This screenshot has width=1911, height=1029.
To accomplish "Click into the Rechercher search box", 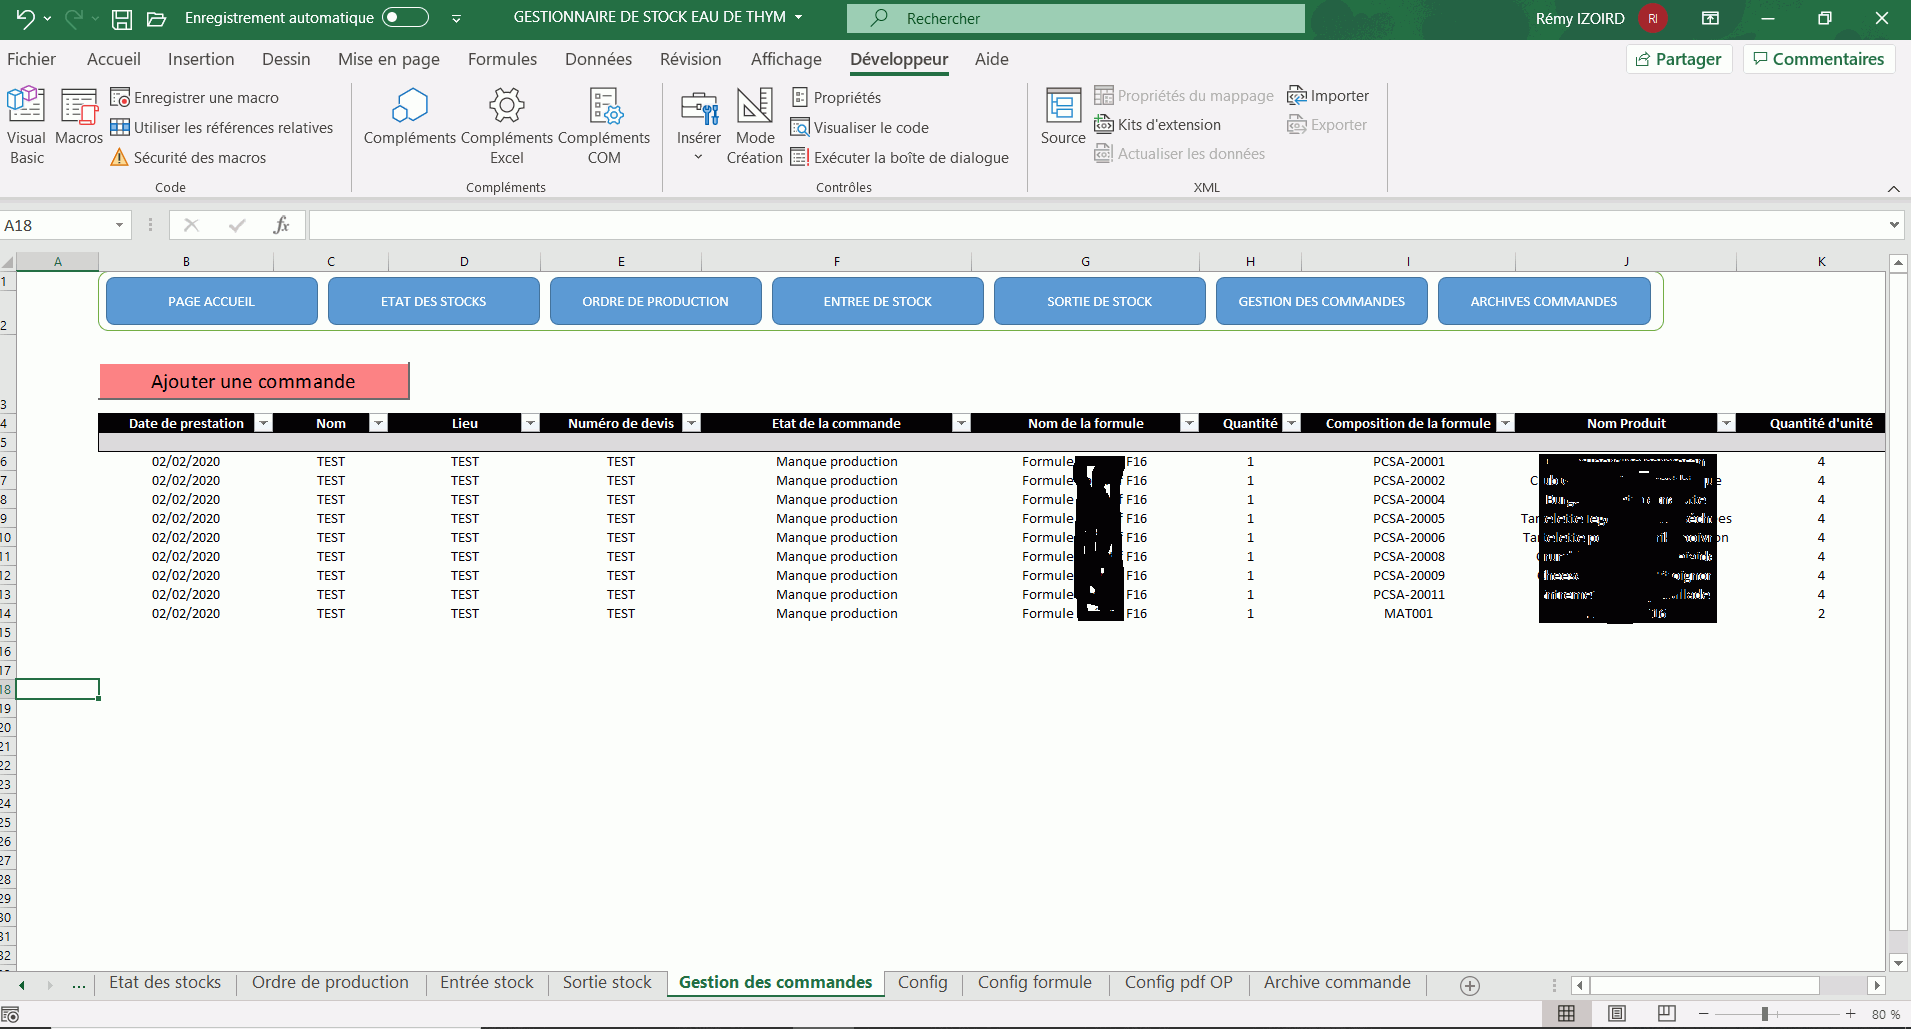I will point(1075,18).
